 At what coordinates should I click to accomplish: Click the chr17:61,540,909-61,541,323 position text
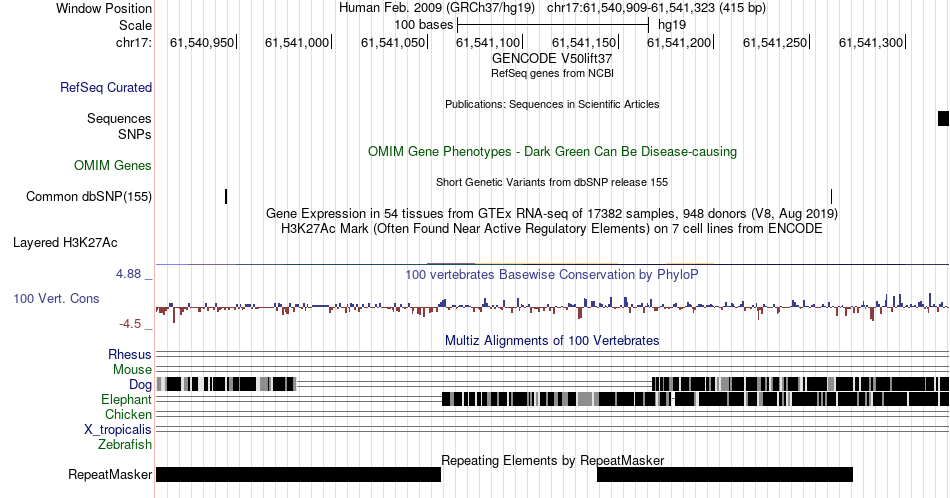pyautogui.click(x=656, y=8)
